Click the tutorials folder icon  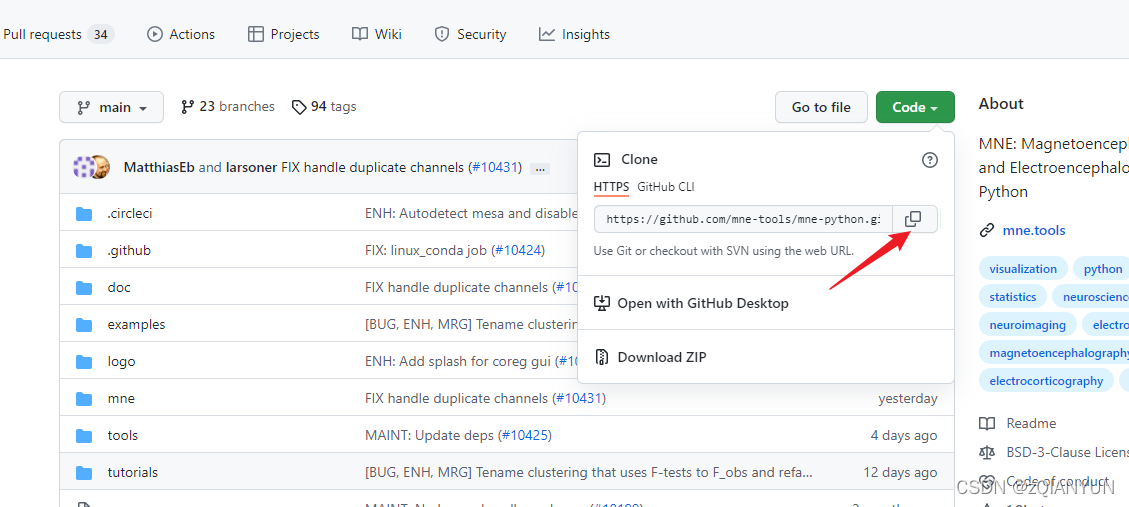[x=85, y=472]
